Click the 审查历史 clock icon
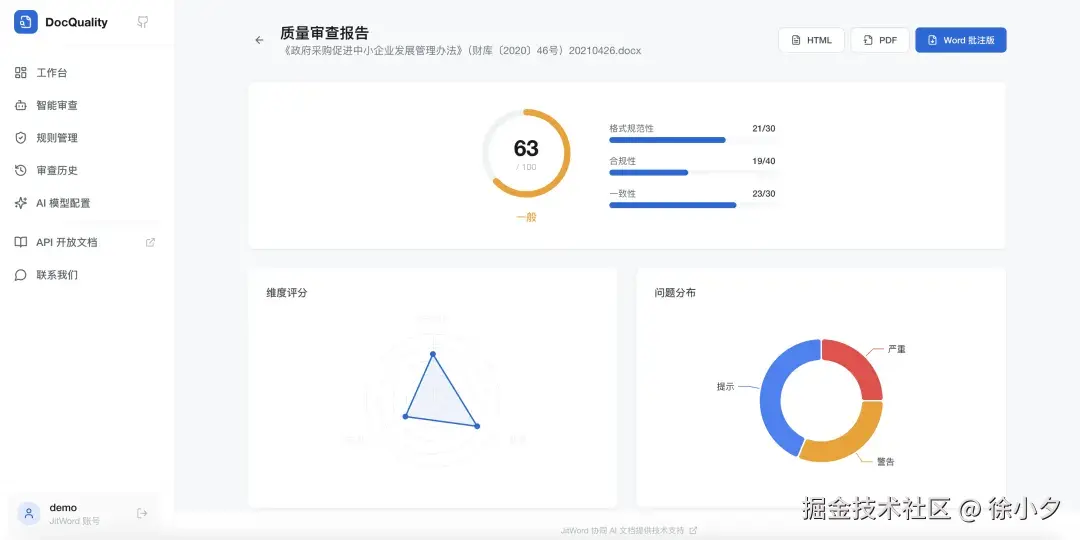This screenshot has height=540, width=1080. coord(21,170)
